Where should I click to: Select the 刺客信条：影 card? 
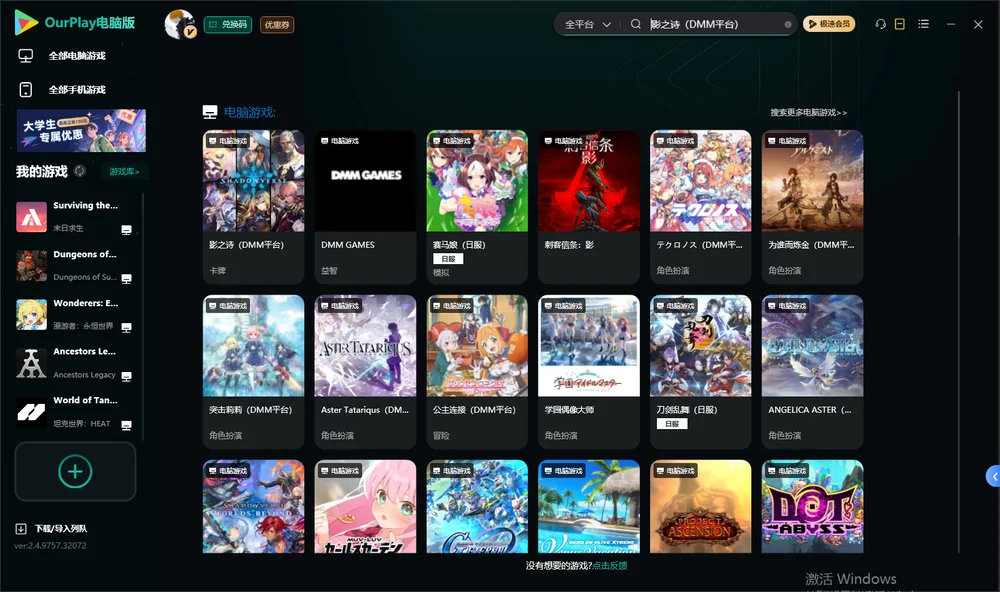589,207
